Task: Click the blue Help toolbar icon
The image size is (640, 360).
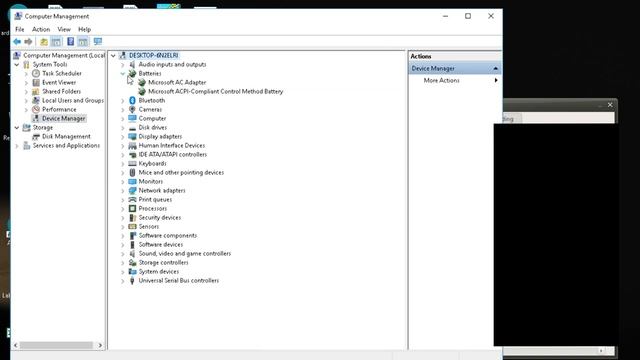Action: point(71,42)
